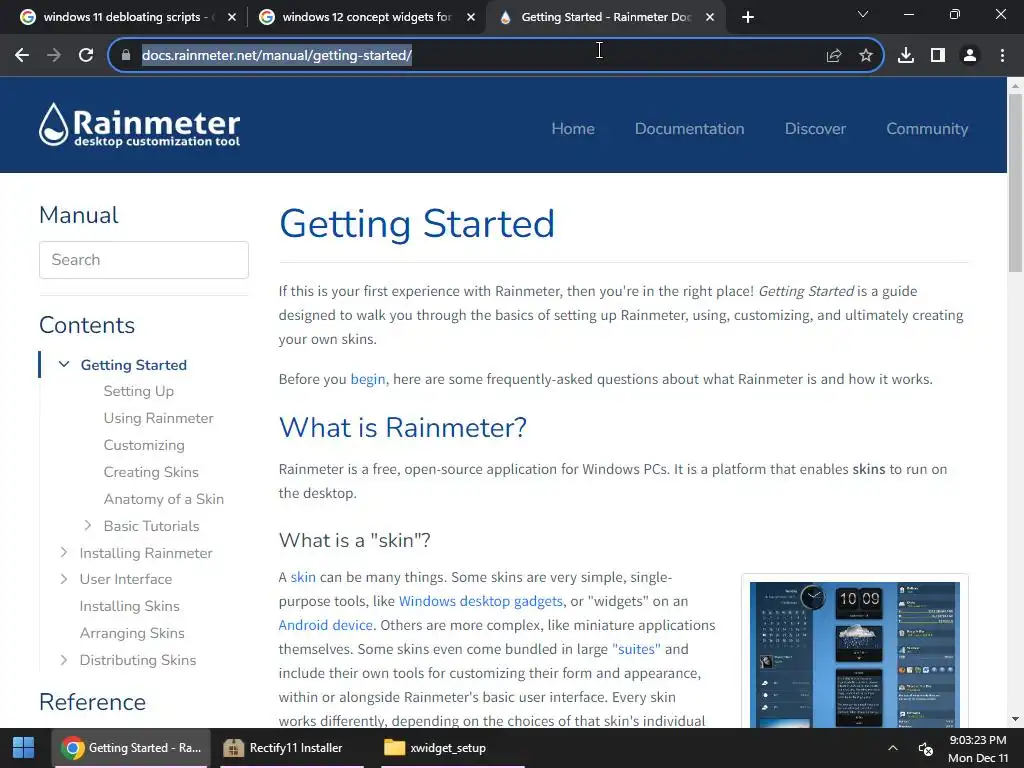Click the lock icon in address bar

(126, 56)
